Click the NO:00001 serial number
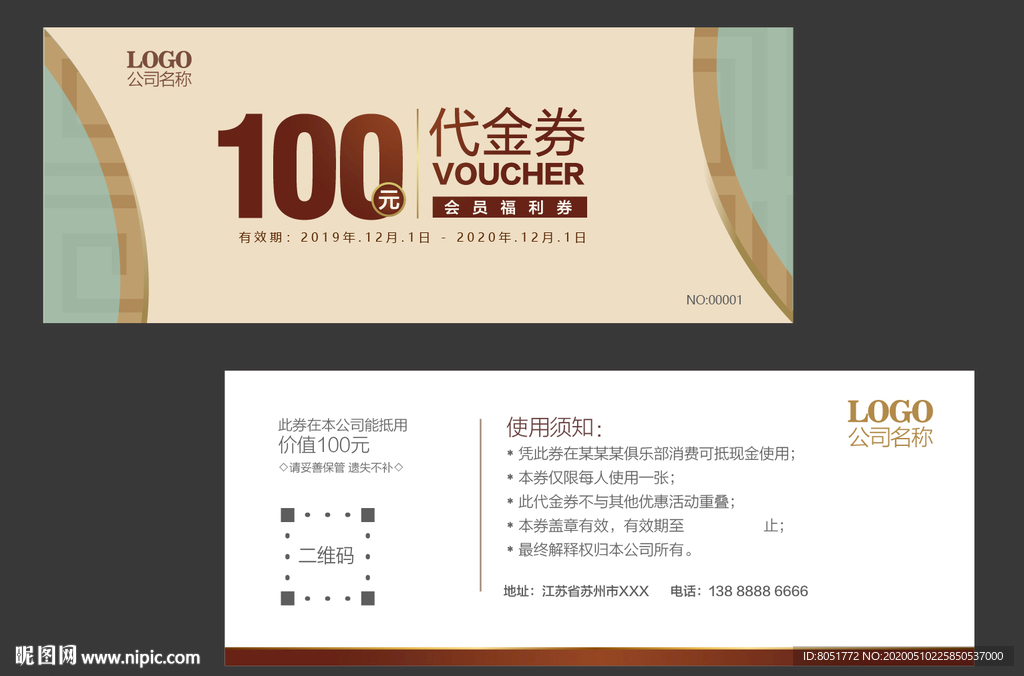Screen dimensions: 1024x676 (x=714, y=300)
